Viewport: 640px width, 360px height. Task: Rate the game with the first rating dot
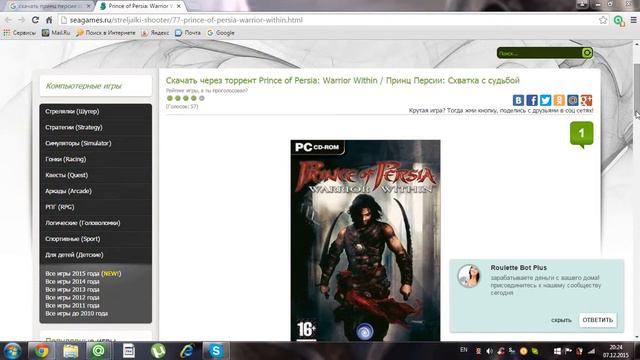pyautogui.click(x=170, y=98)
